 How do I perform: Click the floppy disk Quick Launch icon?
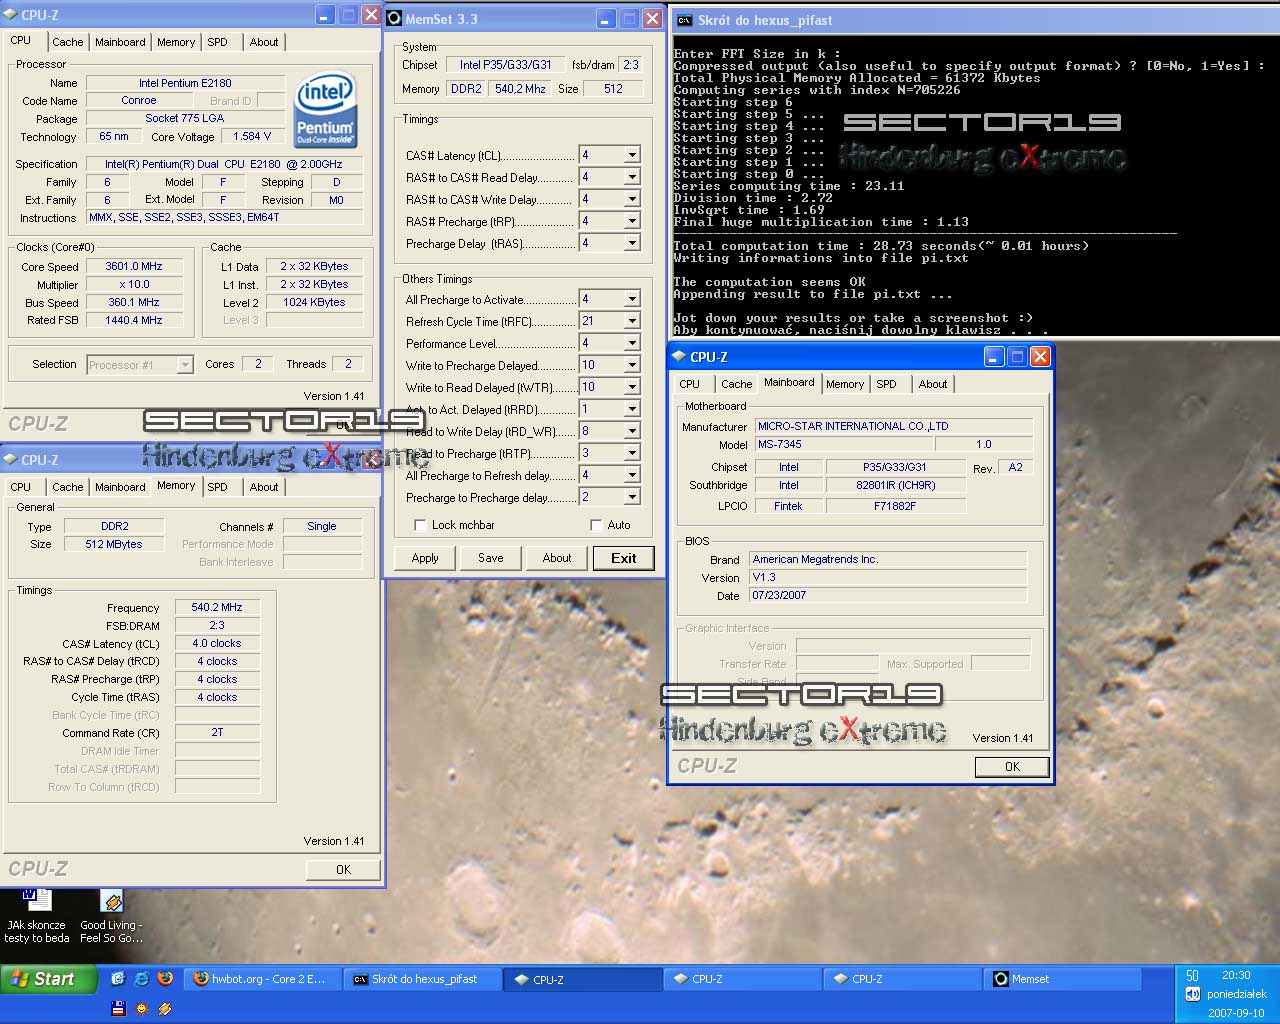(118, 1008)
